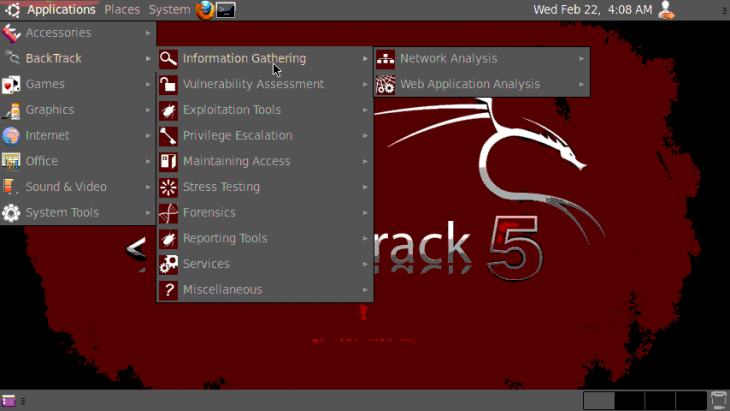Screen dimensions: 730x411
Task: Click the date and time clock
Action: point(592,10)
